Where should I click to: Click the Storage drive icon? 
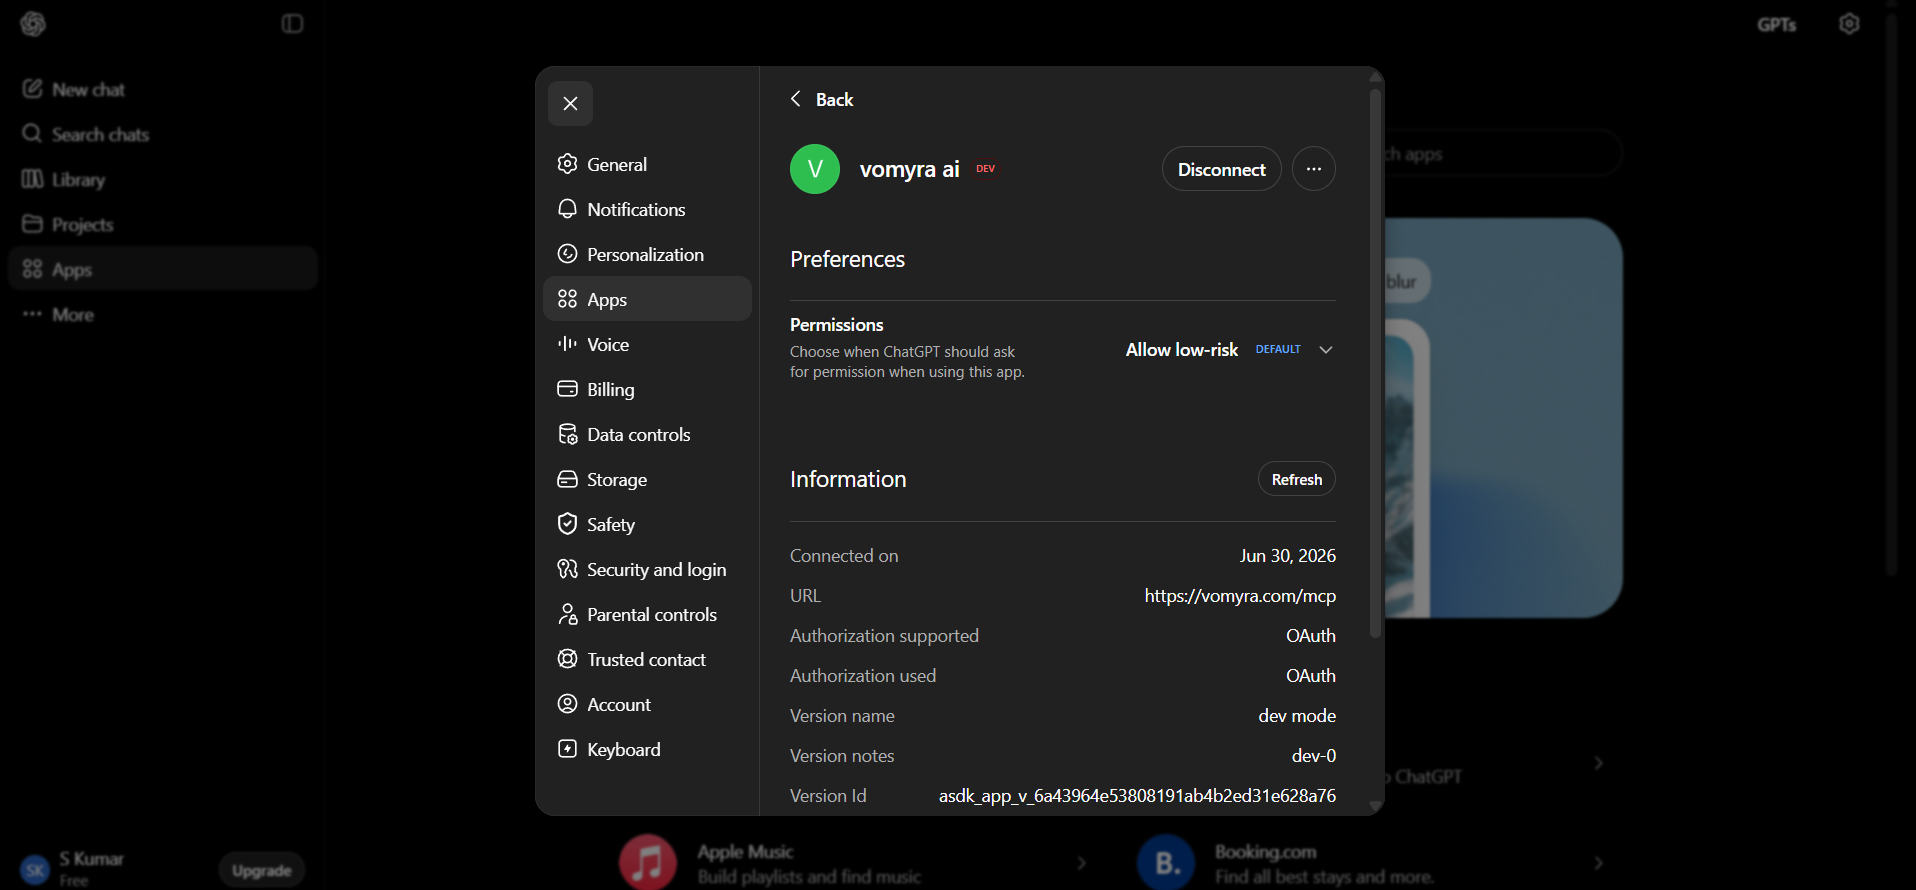(567, 479)
